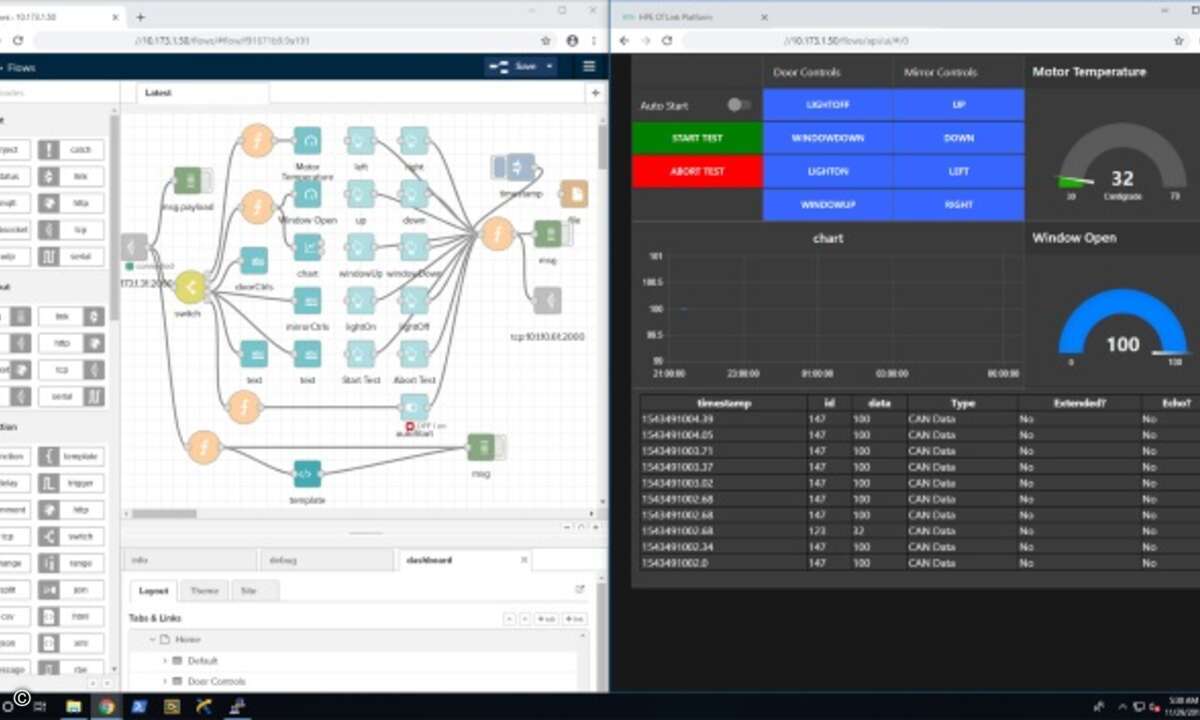Select the dashboard sidebar tab

click(x=465, y=560)
